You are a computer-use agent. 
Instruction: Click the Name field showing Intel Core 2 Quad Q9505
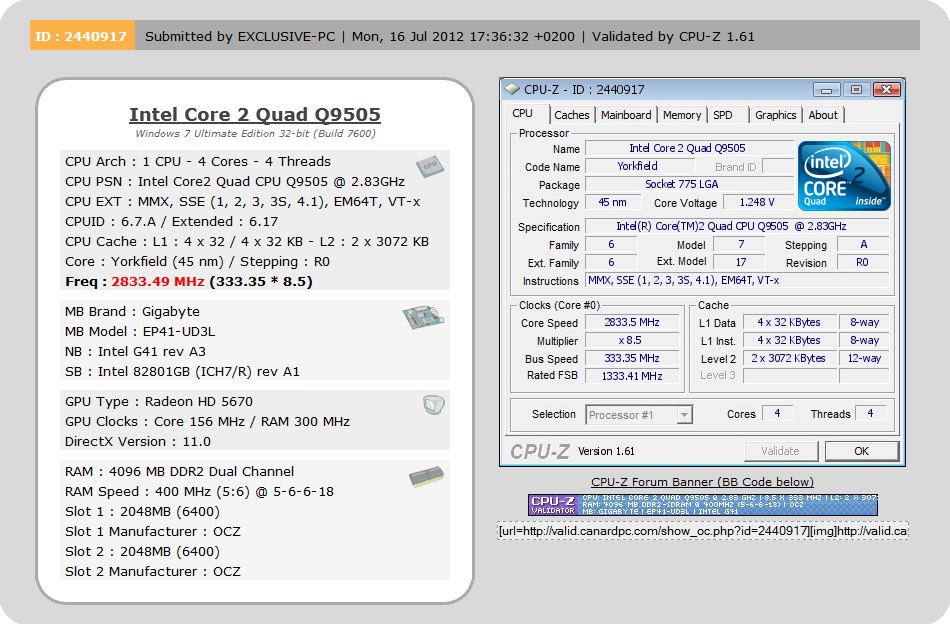click(x=689, y=148)
